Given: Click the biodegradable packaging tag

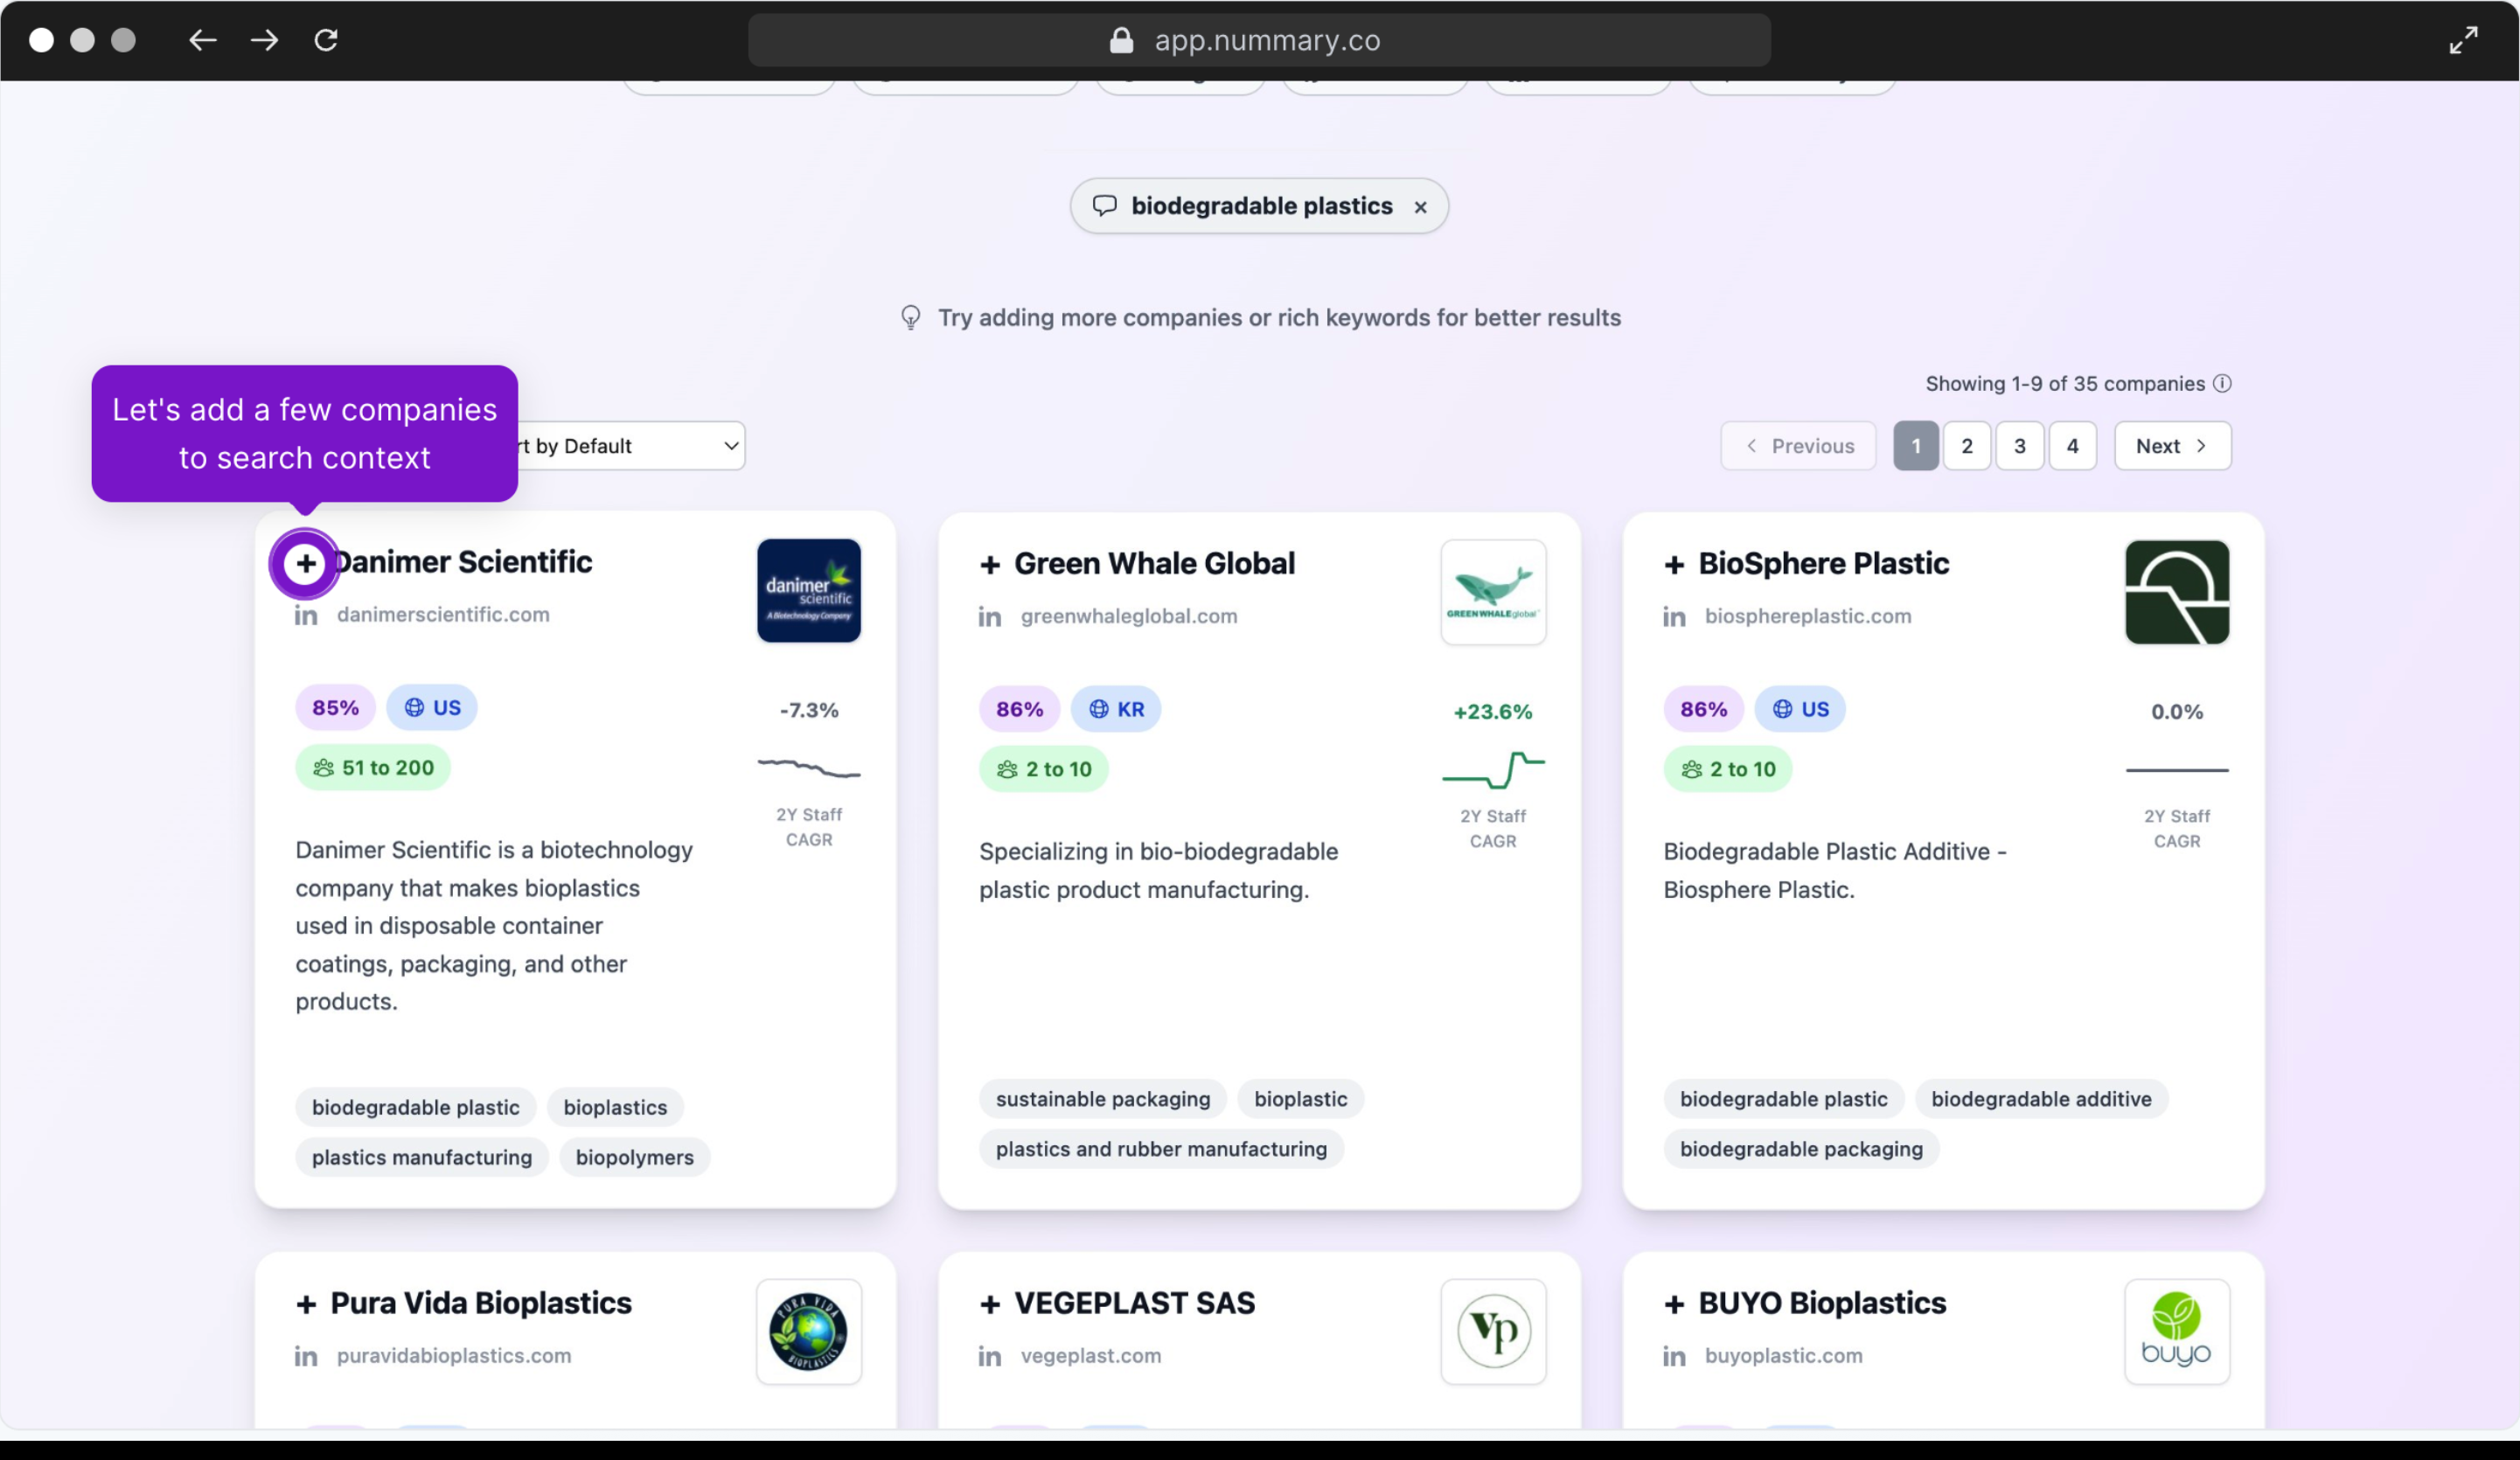Looking at the screenshot, I should click(x=1801, y=1150).
